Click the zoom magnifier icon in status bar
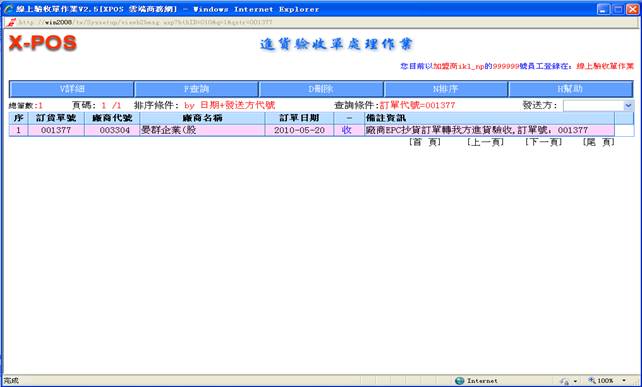 592,380
